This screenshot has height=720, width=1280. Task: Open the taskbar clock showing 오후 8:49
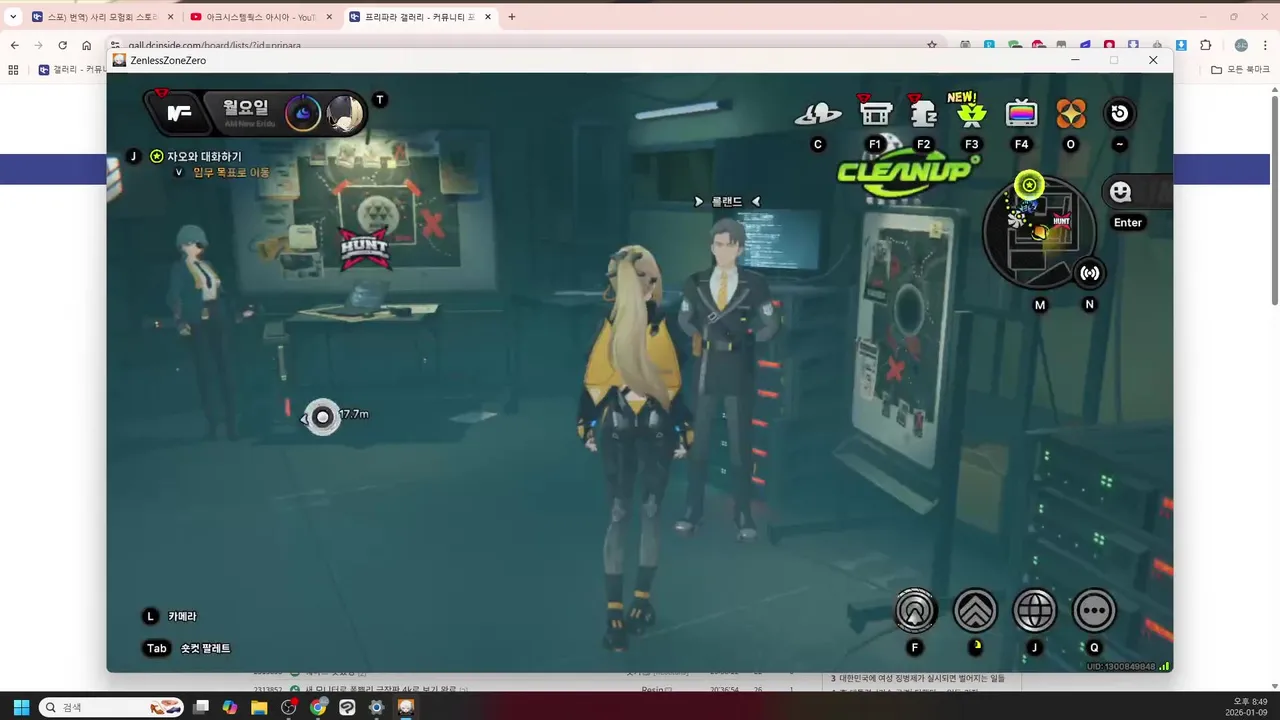(x=1245, y=707)
